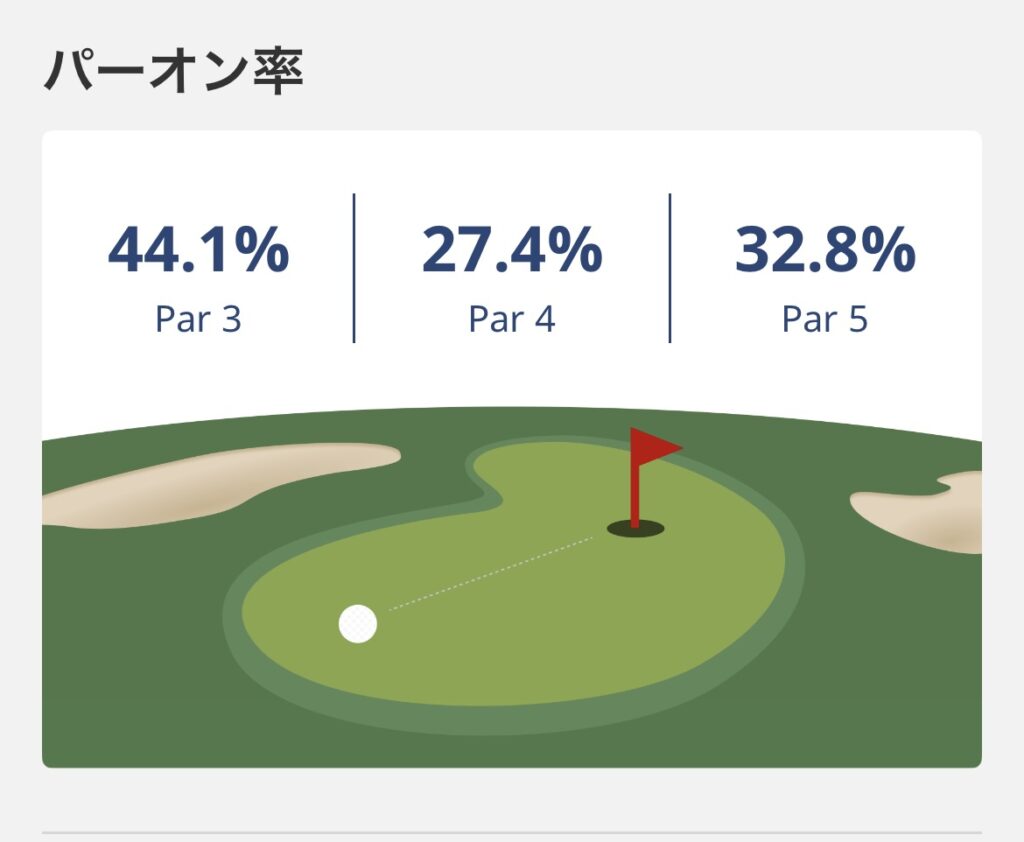Tap the 32.8% value
This screenshot has width=1024, height=842.
(x=825, y=250)
